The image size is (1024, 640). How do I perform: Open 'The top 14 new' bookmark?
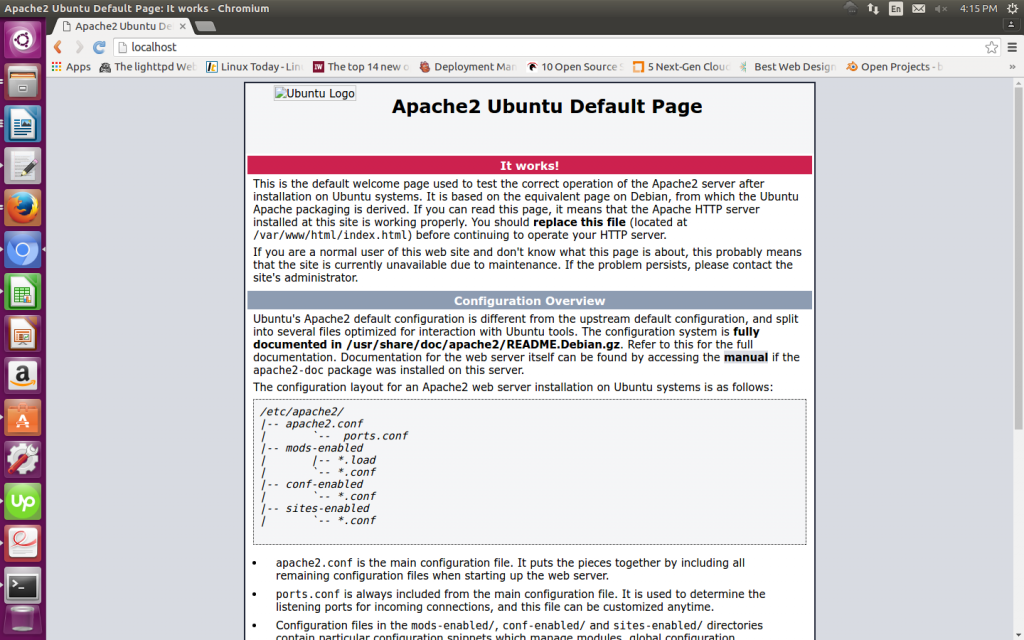pyautogui.click(x=361, y=67)
